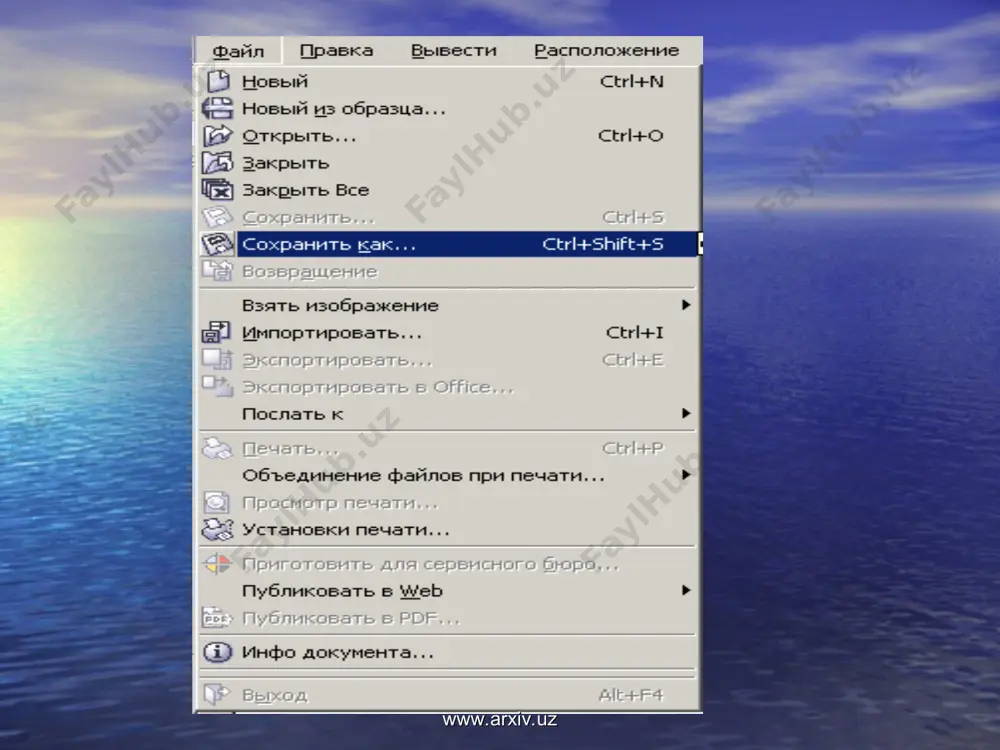This screenshot has height=750, width=1000.
Task: Click the Ctrl+I shortcut text
Action: [x=635, y=333]
